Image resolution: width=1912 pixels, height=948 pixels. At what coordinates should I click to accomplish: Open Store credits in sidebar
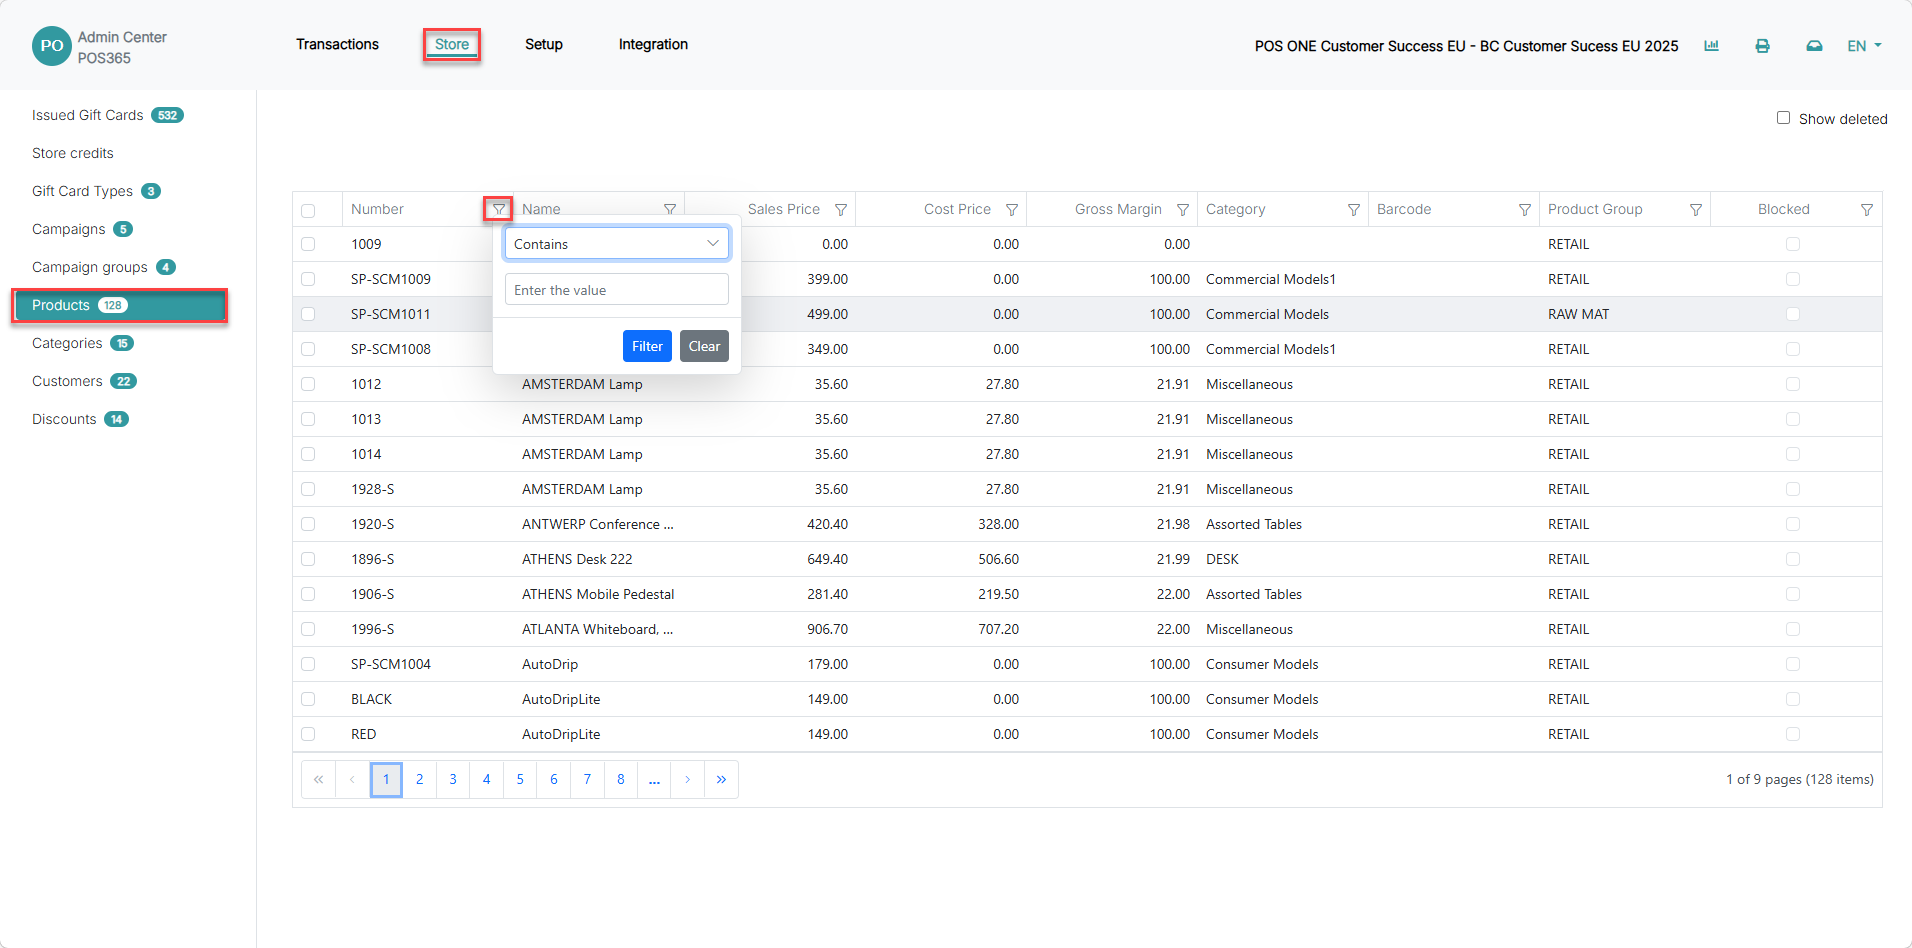[x=73, y=153]
